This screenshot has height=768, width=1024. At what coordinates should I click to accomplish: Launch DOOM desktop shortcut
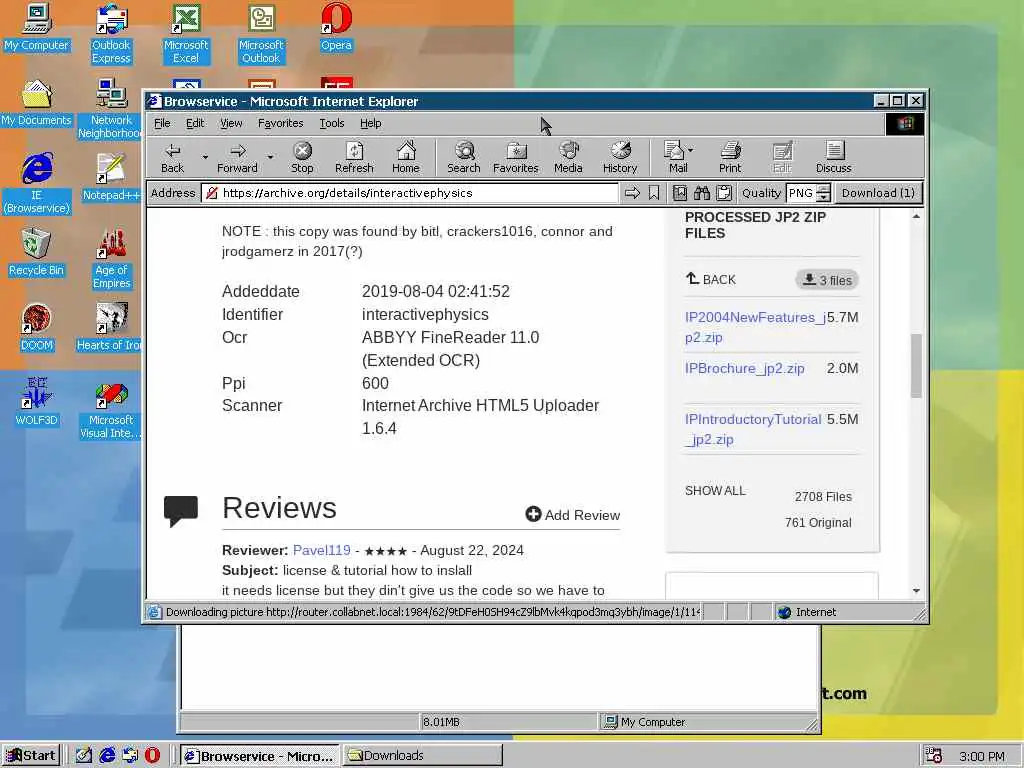click(x=36, y=327)
